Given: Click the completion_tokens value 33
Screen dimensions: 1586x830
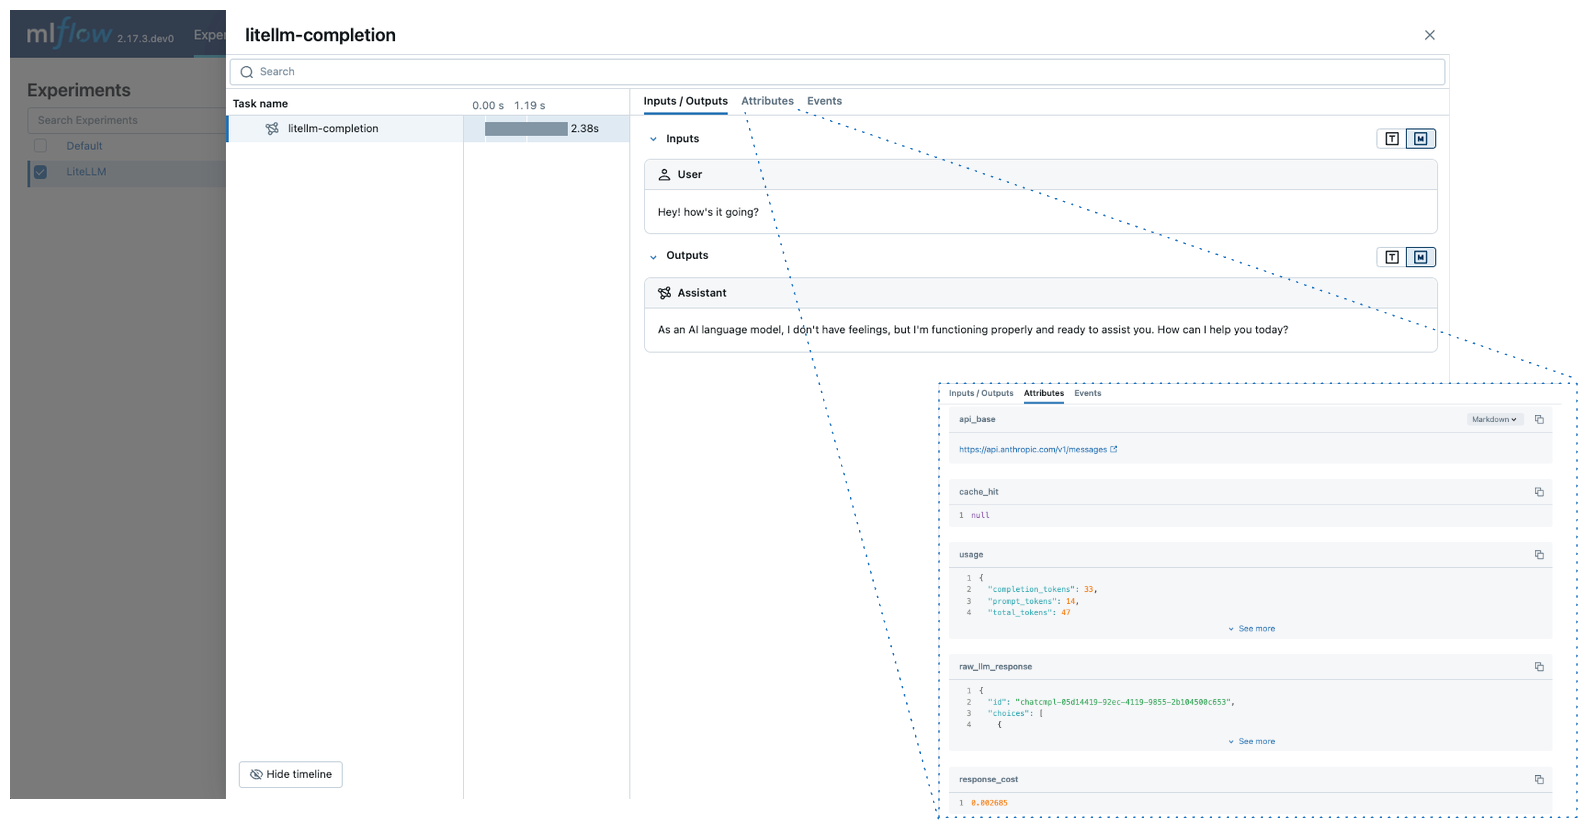Looking at the screenshot, I should 1088,590.
